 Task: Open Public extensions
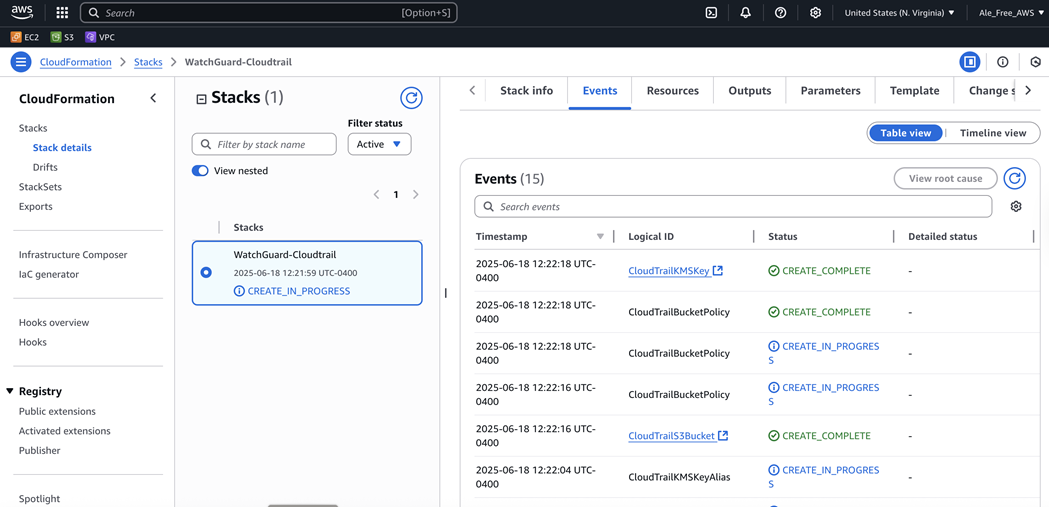pyautogui.click(x=57, y=411)
